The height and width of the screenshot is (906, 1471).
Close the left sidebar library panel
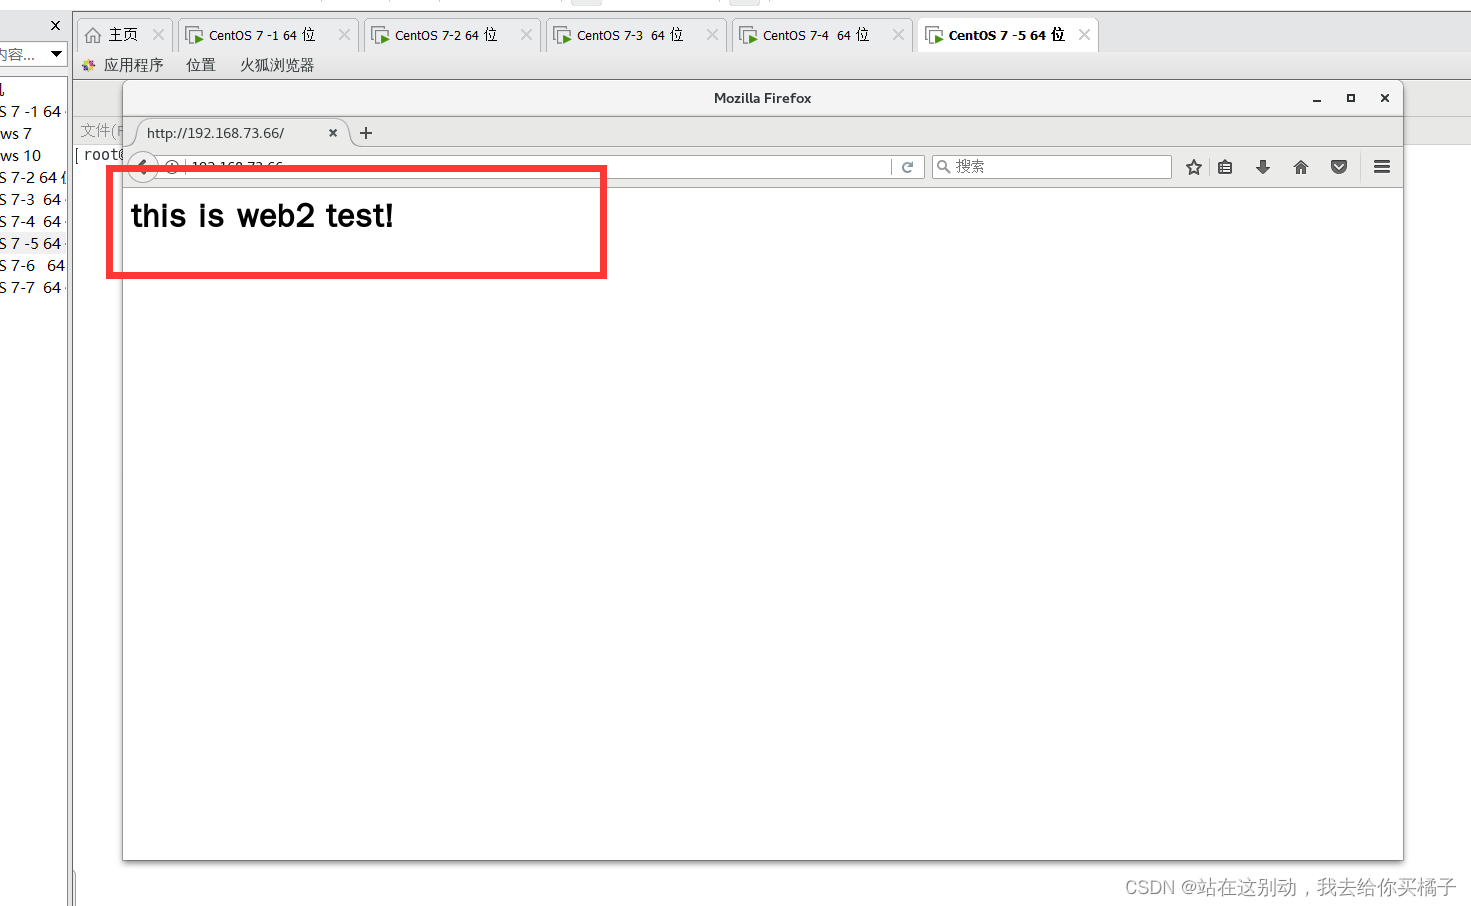pos(55,25)
